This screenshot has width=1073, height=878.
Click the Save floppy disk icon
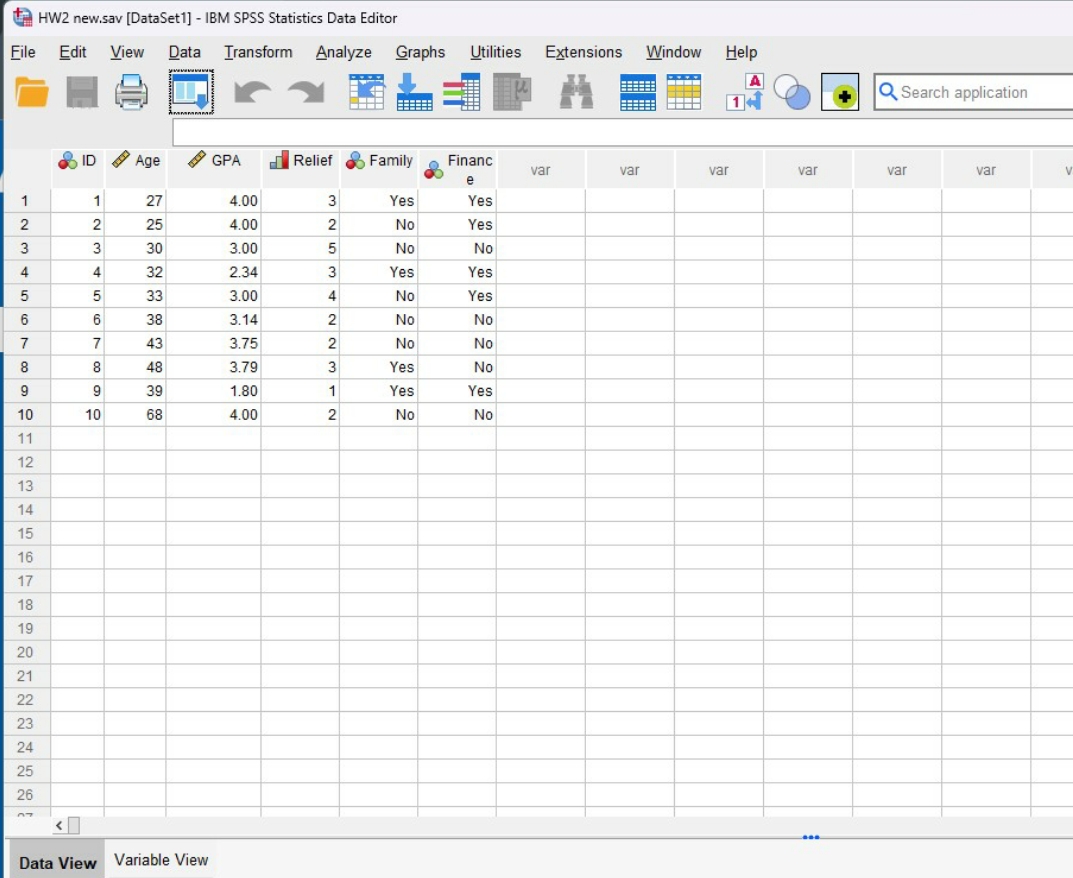[x=82, y=92]
